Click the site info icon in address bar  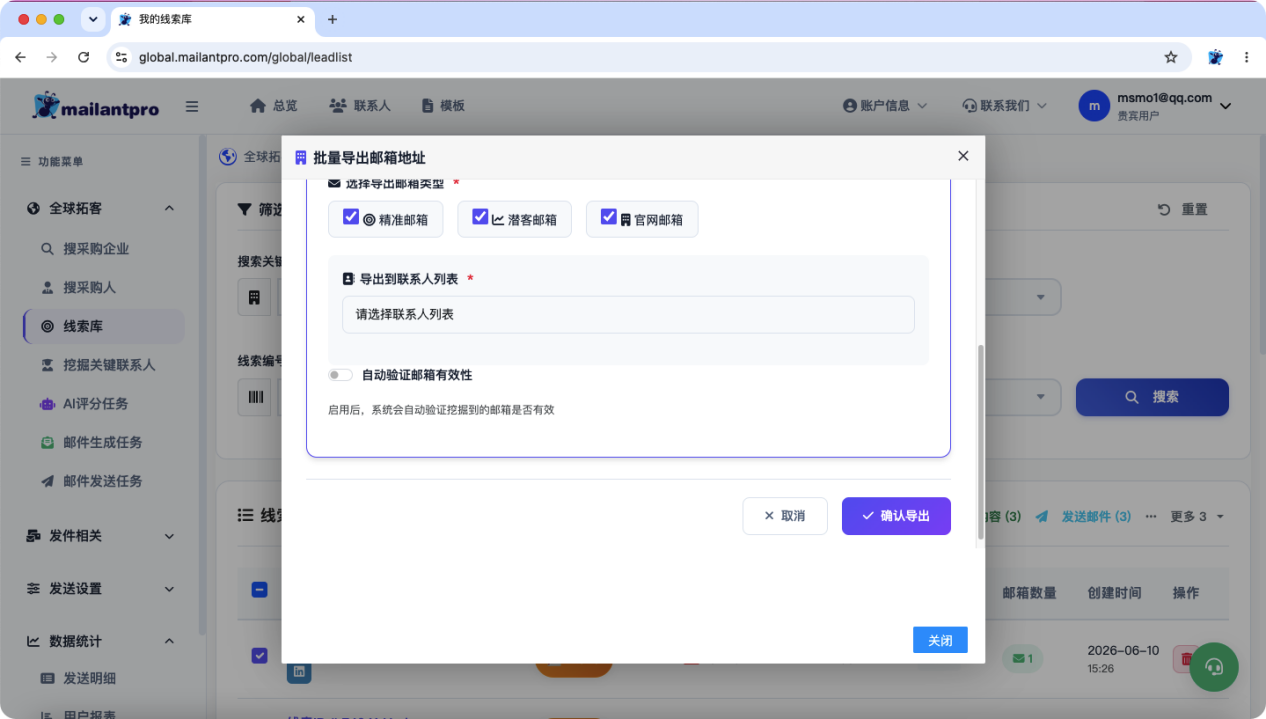tap(121, 57)
